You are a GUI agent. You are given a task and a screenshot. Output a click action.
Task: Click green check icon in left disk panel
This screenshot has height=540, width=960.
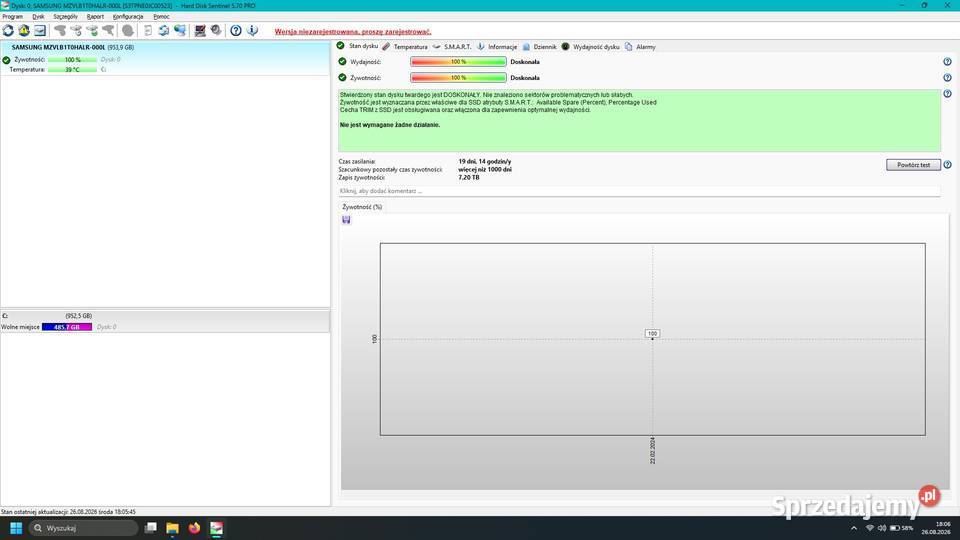[6, 60]
